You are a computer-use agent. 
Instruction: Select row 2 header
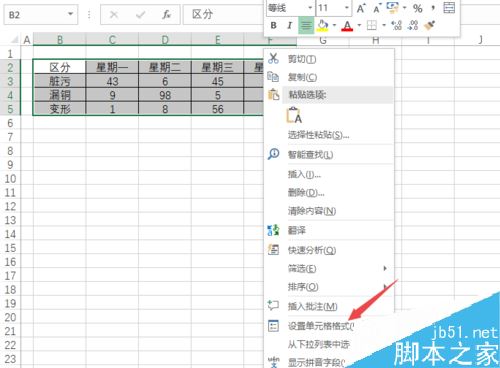(10, 68)
